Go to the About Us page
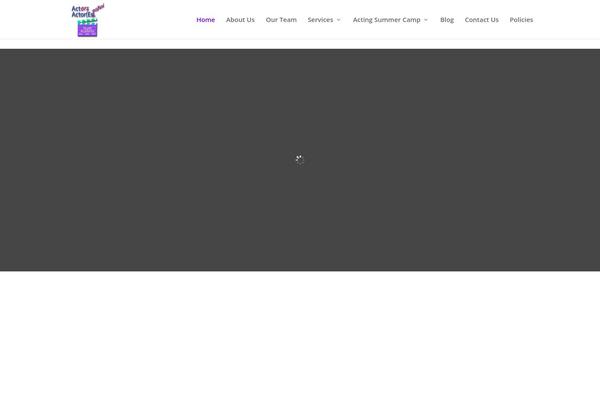This screenshot has width=600, height=400. 240,20
